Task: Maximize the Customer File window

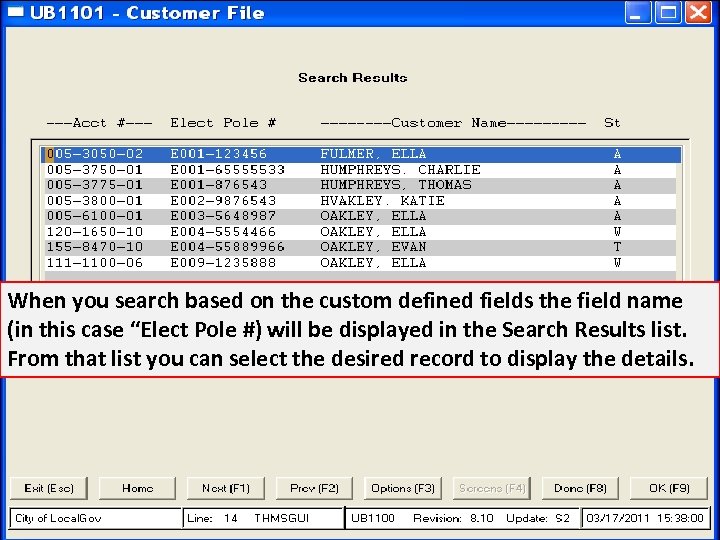Action: point(668,12)
